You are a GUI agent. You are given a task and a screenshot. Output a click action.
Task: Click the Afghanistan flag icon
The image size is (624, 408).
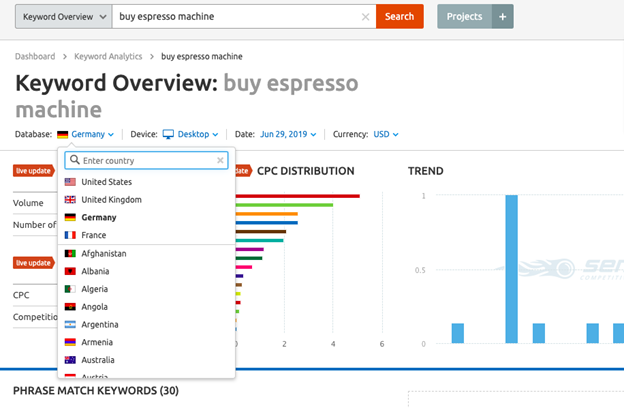70,254
